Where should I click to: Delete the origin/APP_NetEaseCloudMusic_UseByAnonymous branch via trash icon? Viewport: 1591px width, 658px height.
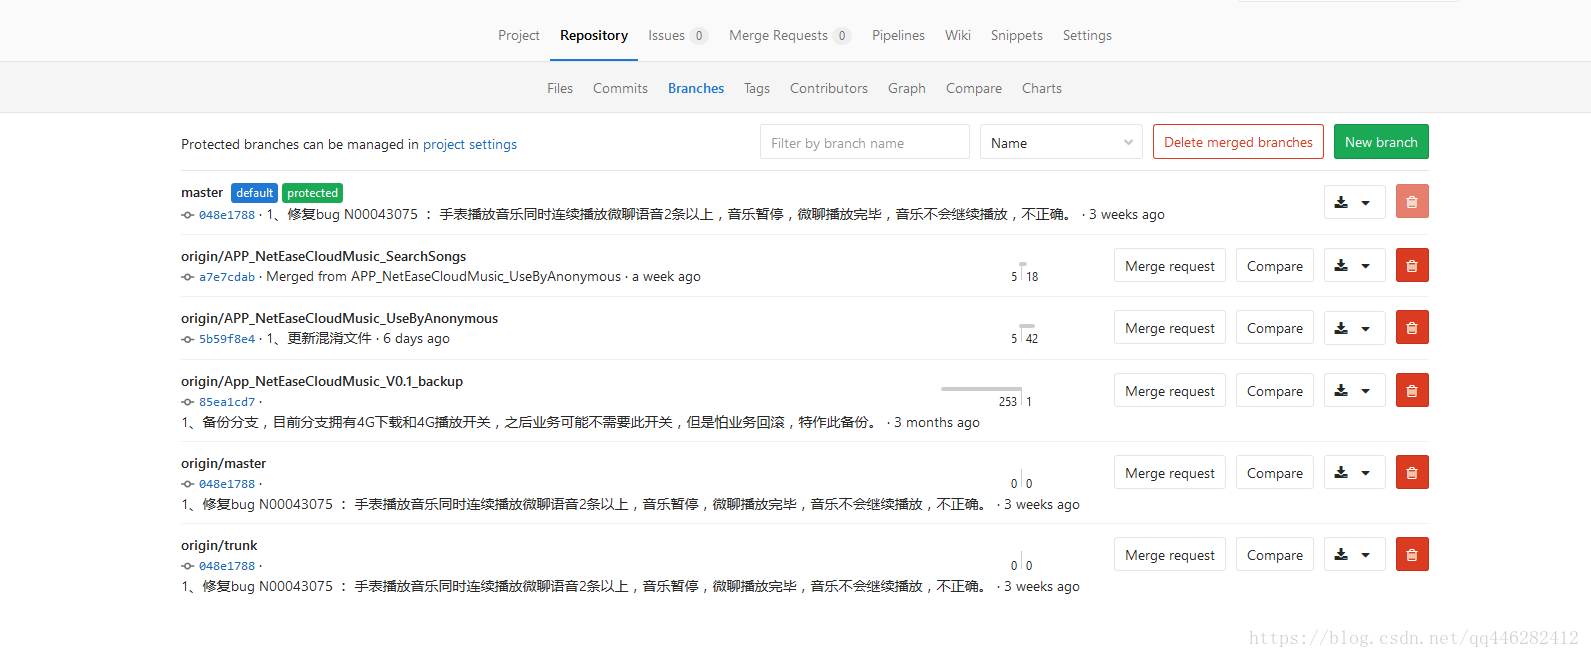click(x=1412, y=328)
